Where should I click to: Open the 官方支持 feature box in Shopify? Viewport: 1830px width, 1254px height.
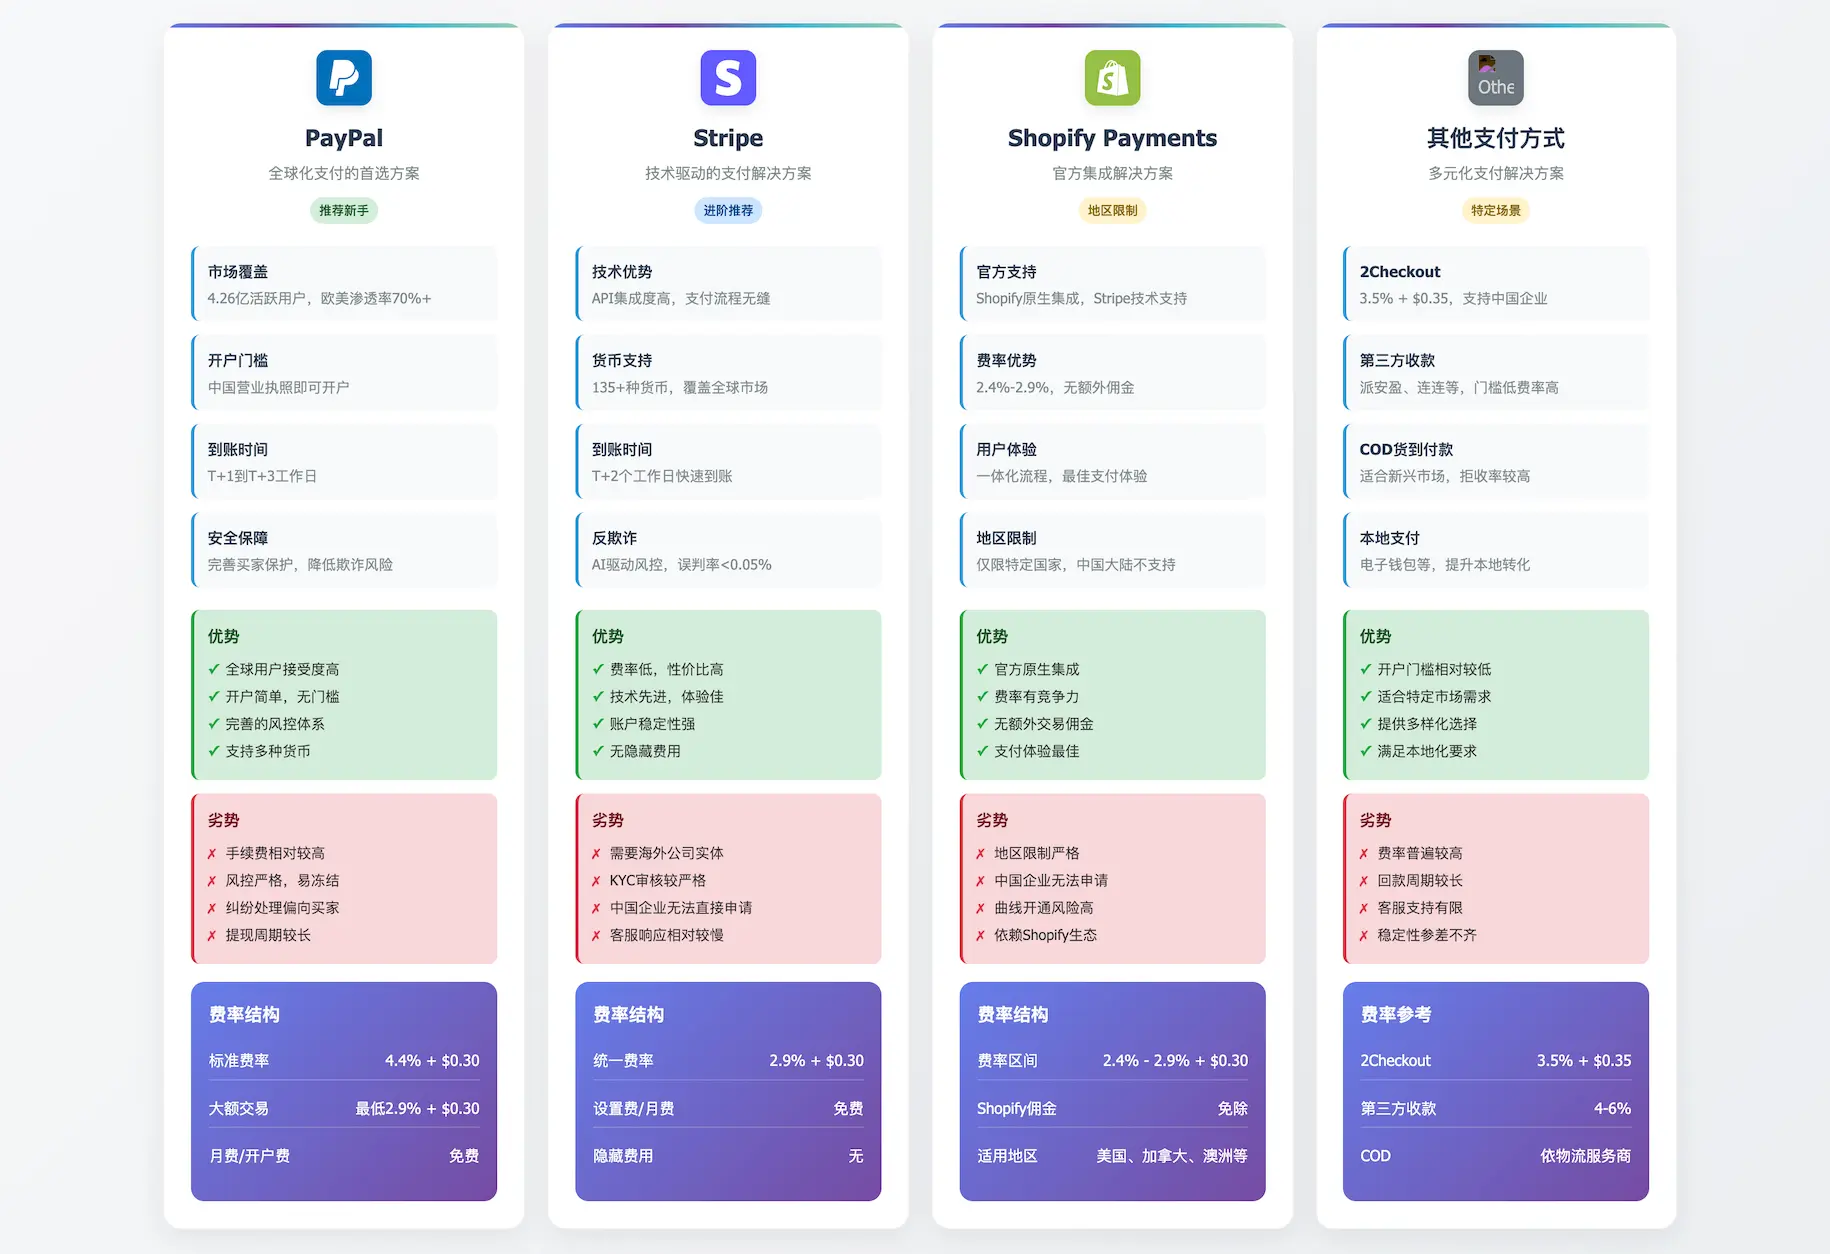1112,284
